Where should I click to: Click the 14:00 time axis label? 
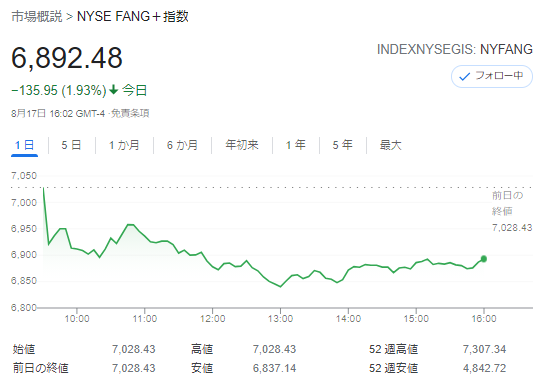[x=348, y=319]
